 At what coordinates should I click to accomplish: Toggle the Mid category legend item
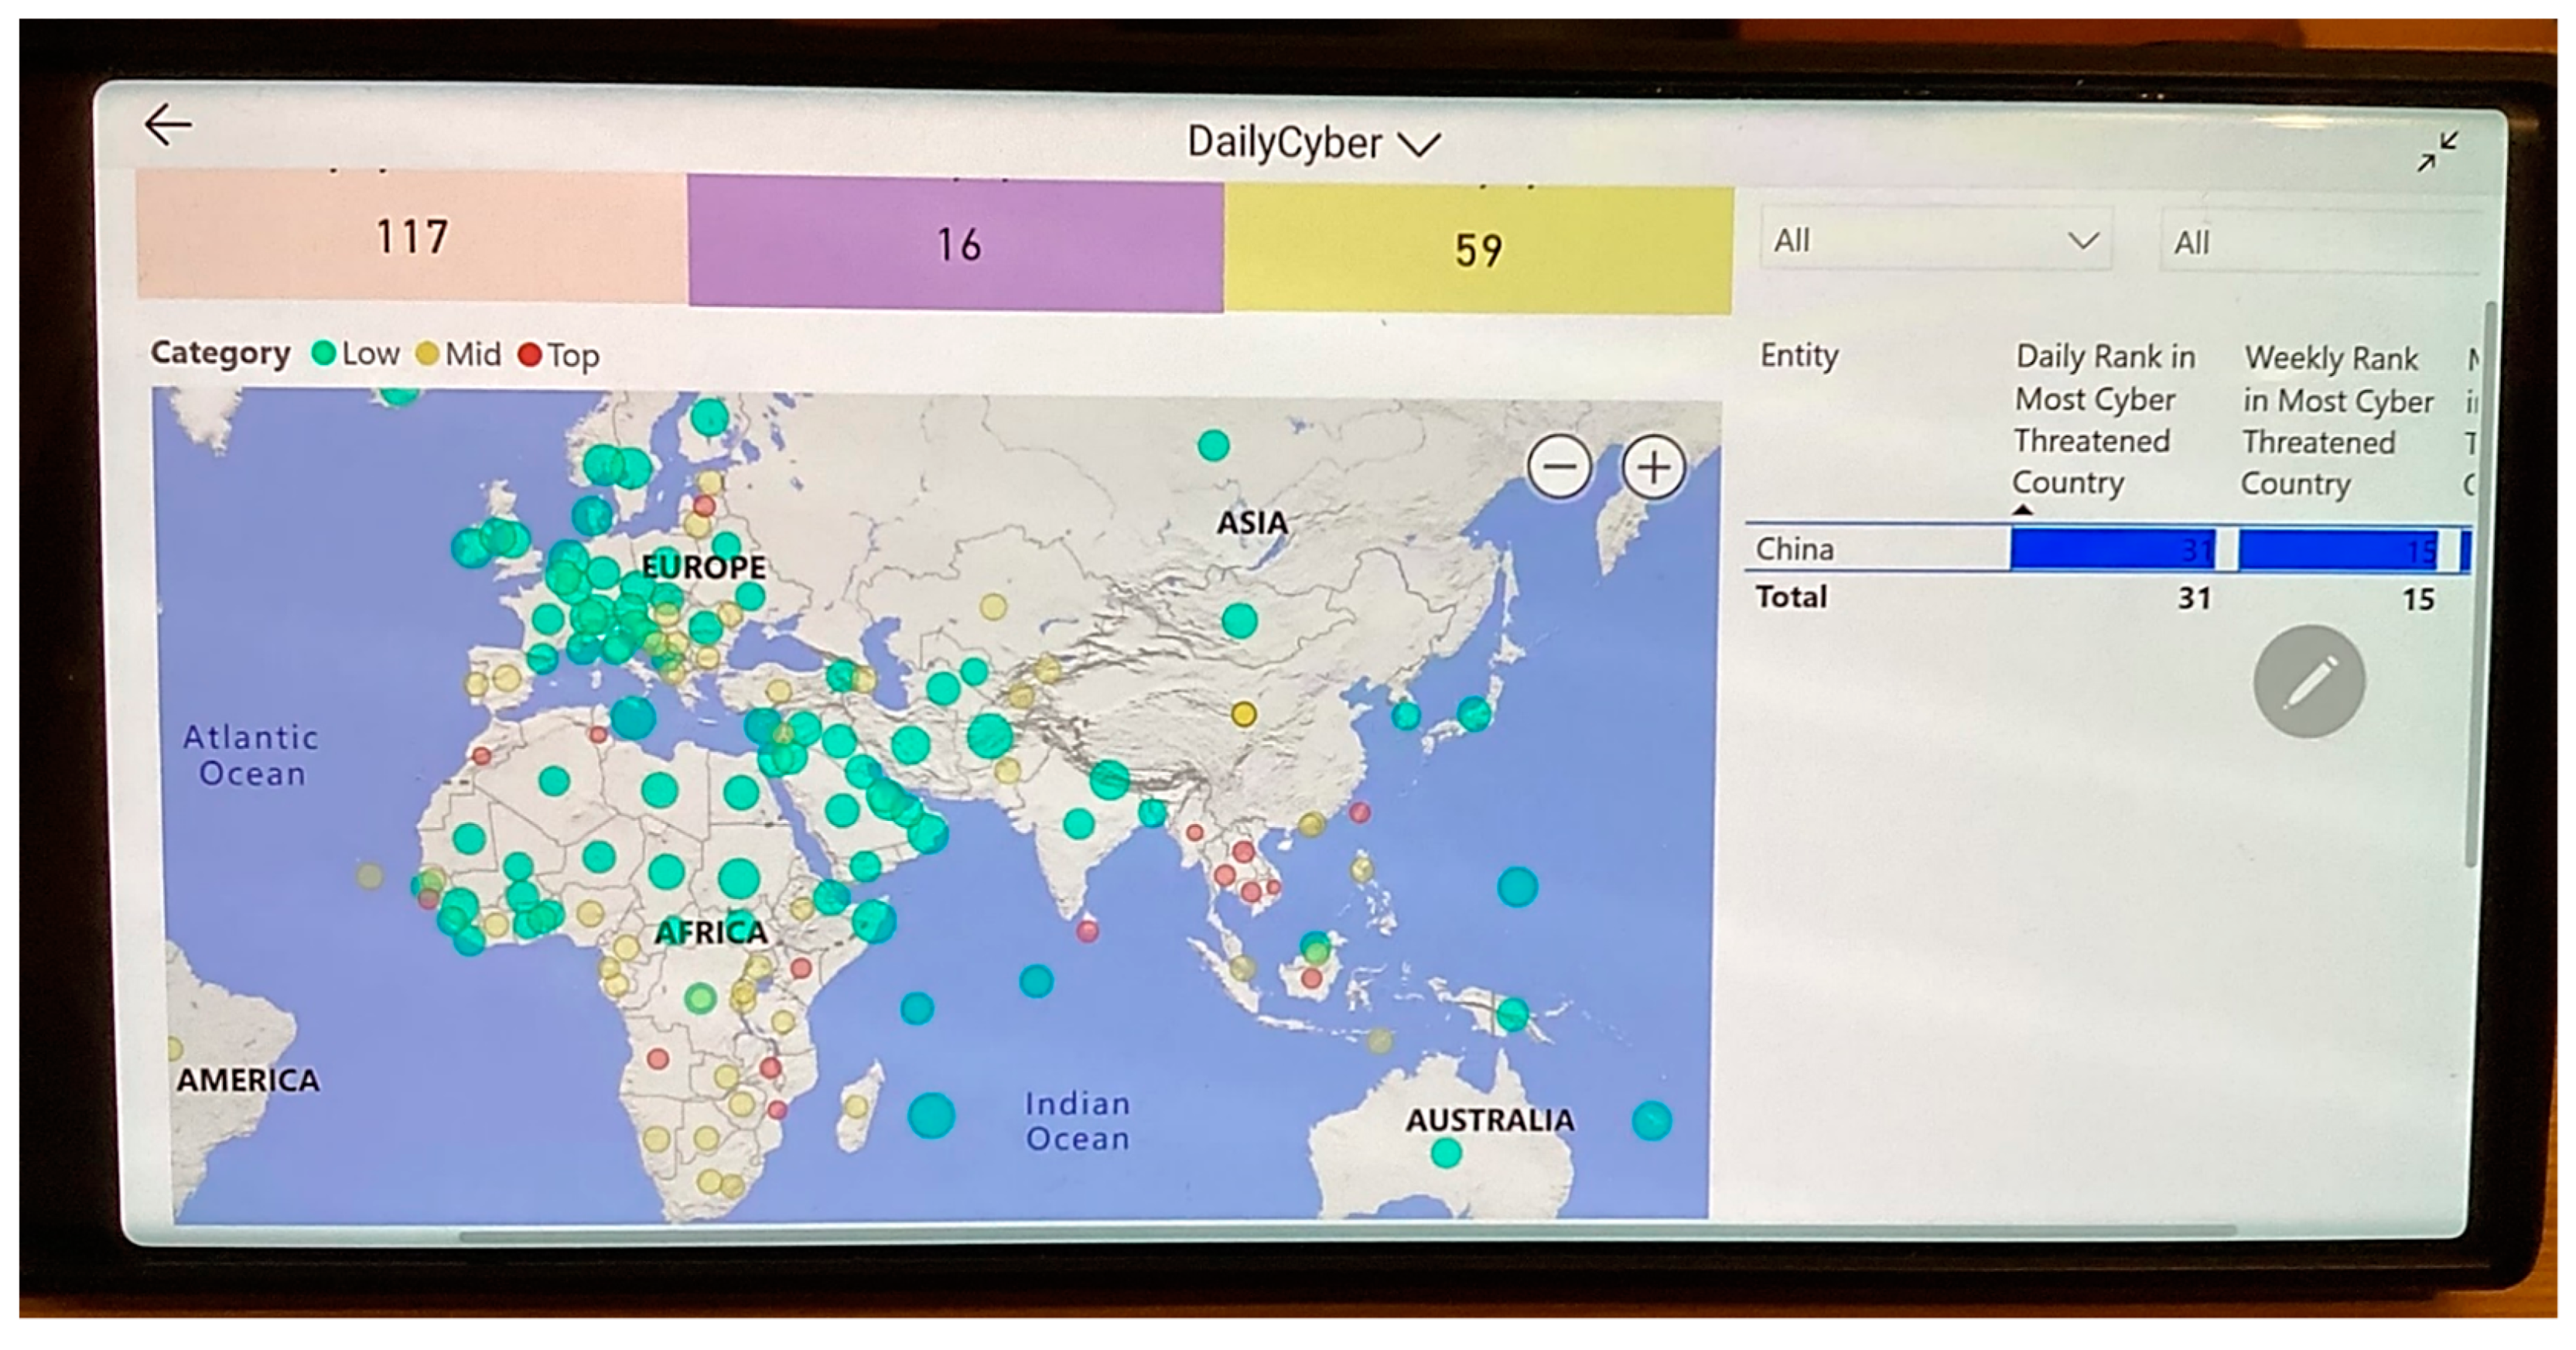459,354
